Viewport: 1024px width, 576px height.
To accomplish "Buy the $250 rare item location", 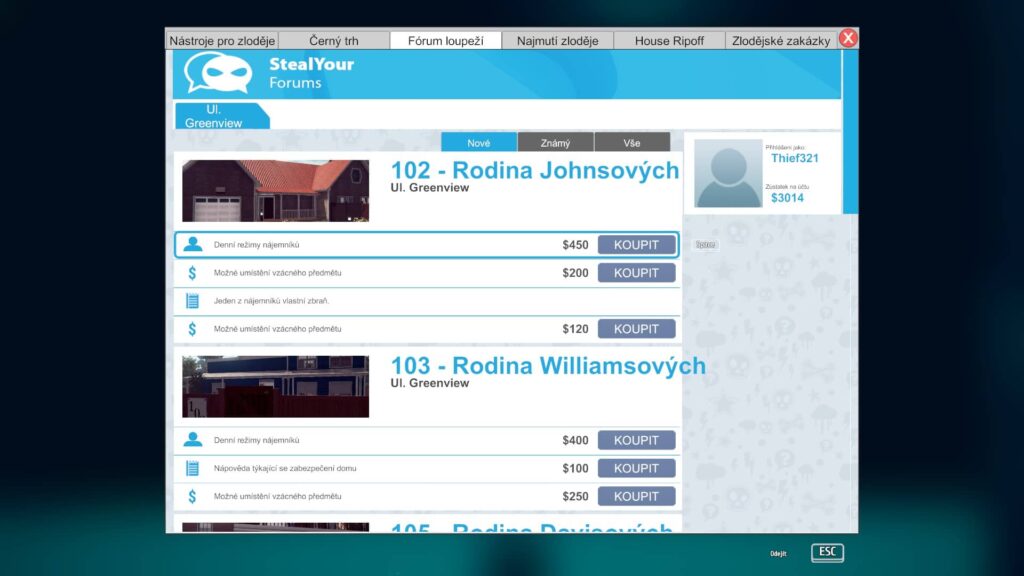I will [636, 496].
